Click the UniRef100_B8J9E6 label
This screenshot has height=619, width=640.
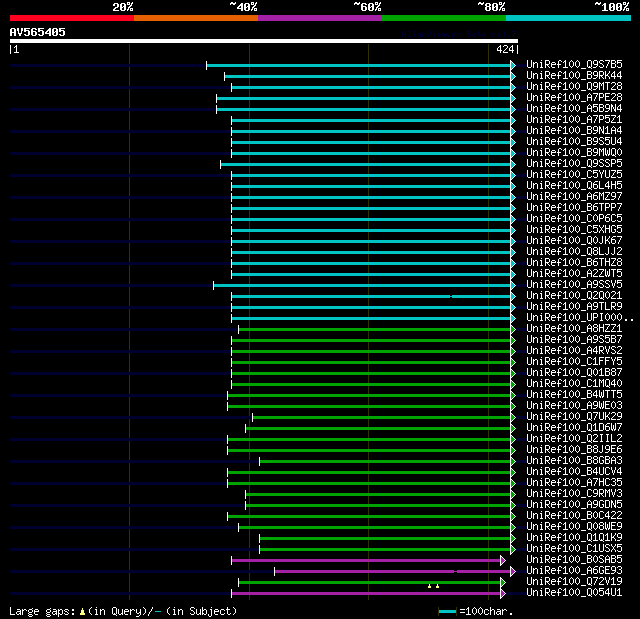click(574, 450)
